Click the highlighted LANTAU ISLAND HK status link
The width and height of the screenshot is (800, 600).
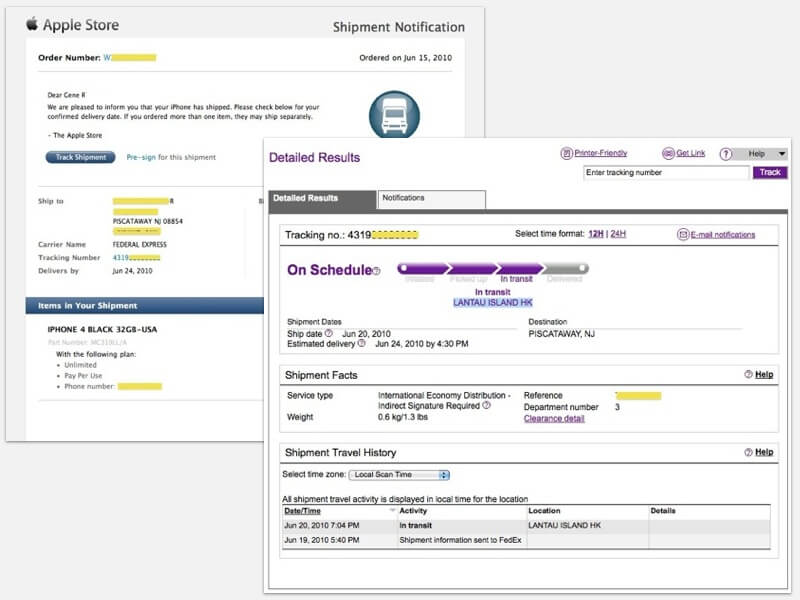492,303
